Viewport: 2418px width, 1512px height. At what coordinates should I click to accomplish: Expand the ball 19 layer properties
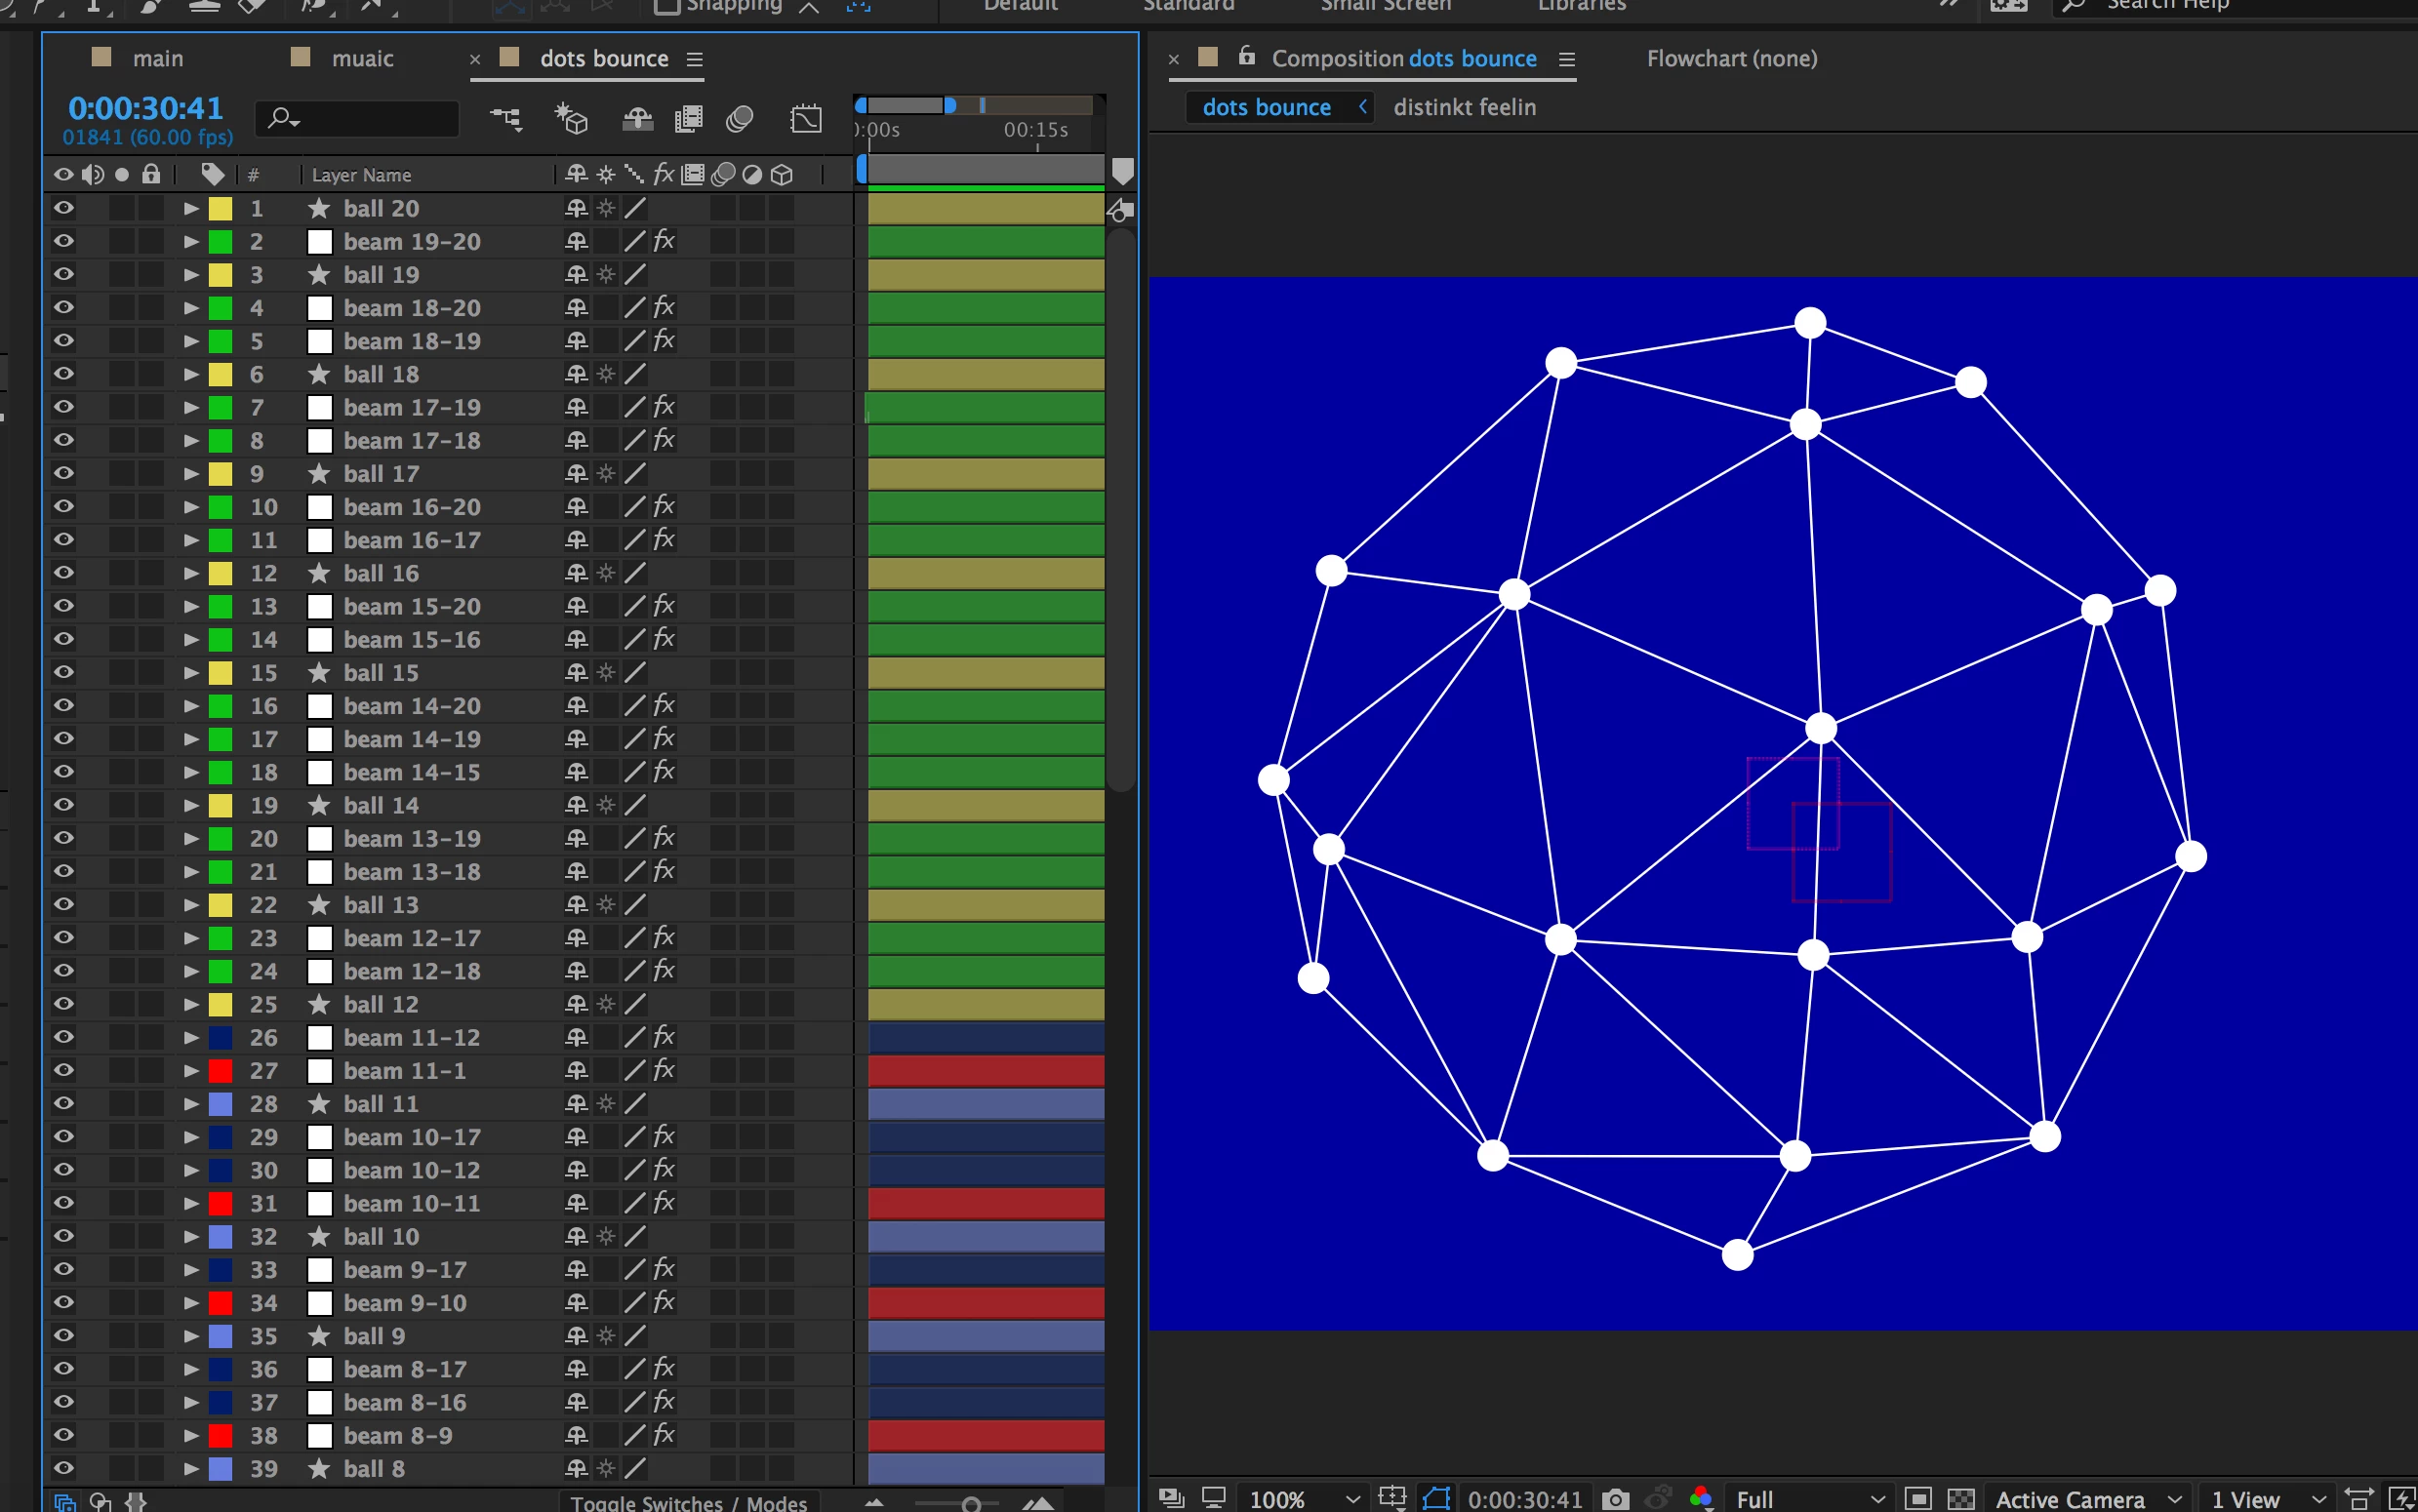pos(191,275)
